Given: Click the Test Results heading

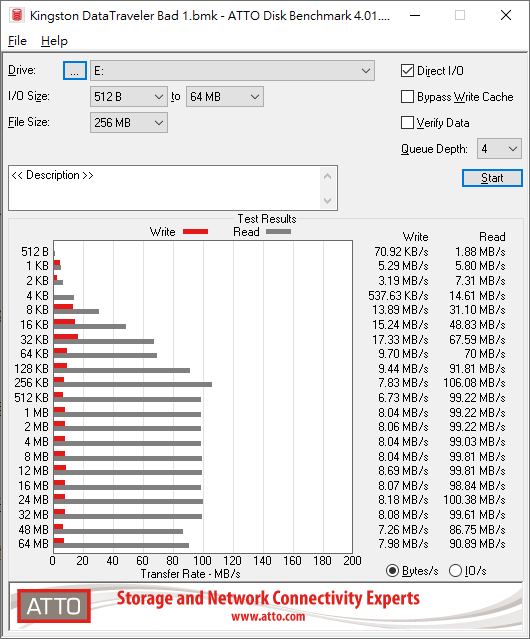Looking at the screenshot, I should pos(267,219).
